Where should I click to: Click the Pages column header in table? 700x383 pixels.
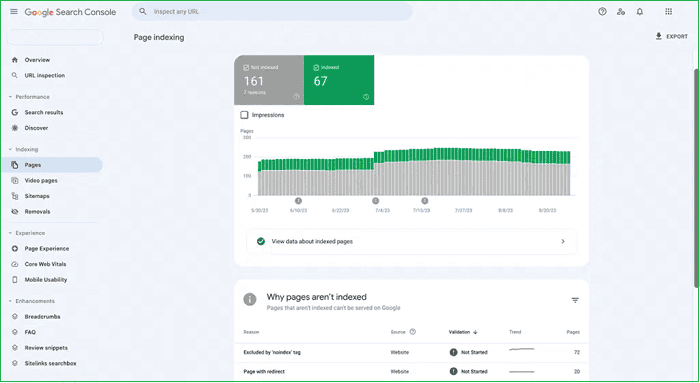[x=573, y=332]
